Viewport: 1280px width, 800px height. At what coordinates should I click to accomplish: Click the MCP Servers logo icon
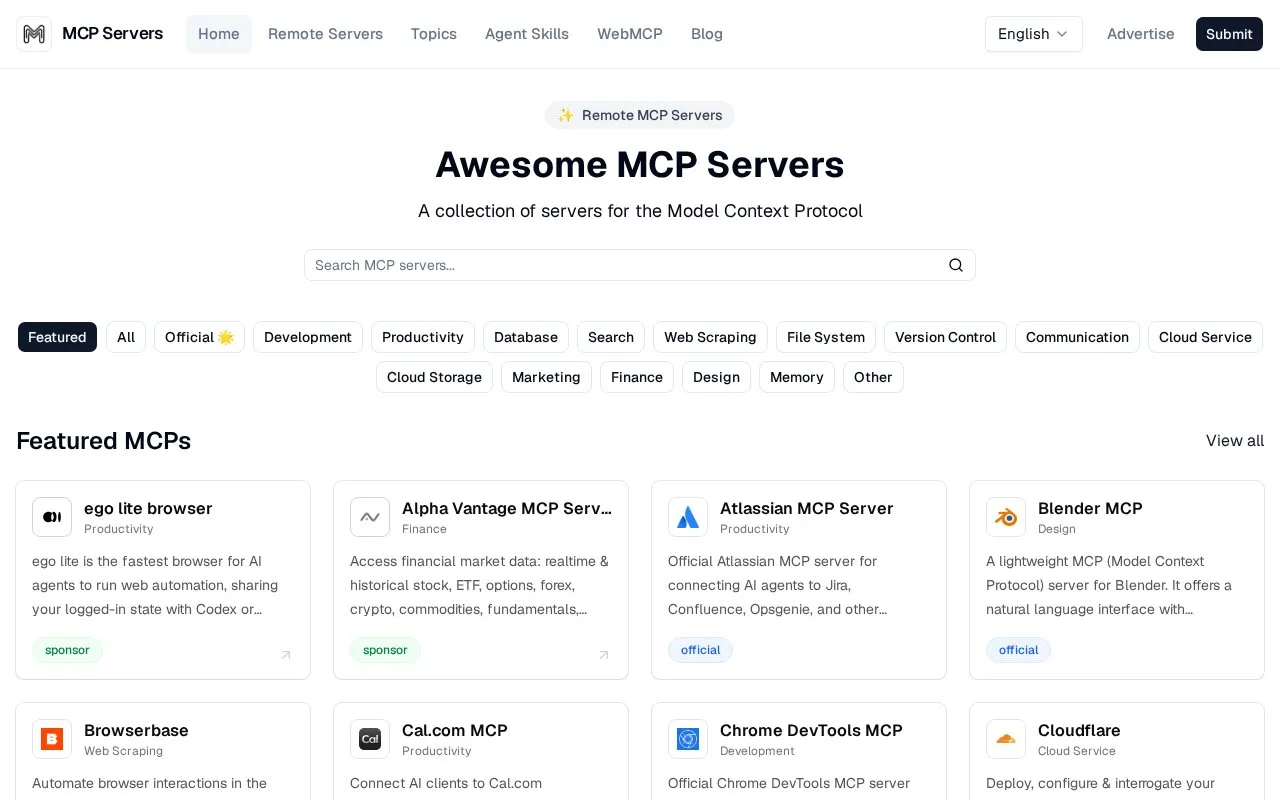click(x=34, y=34)
